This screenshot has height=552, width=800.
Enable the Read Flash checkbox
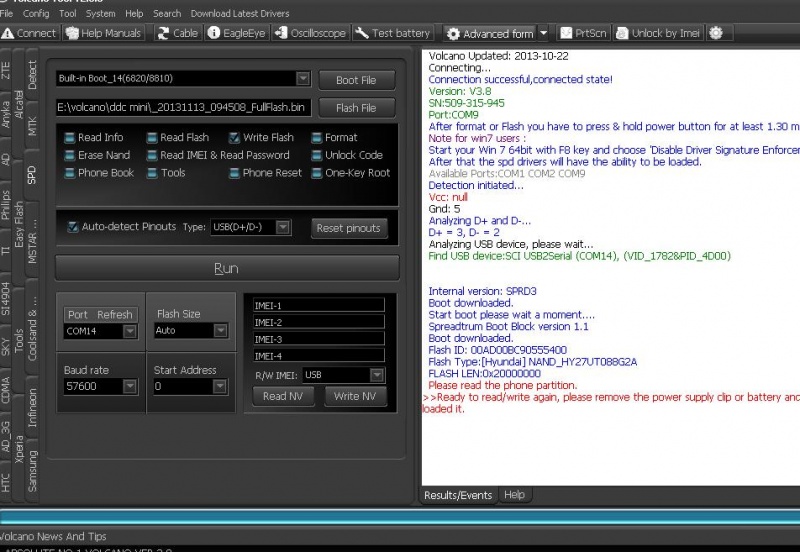click(x=152, y=138)
